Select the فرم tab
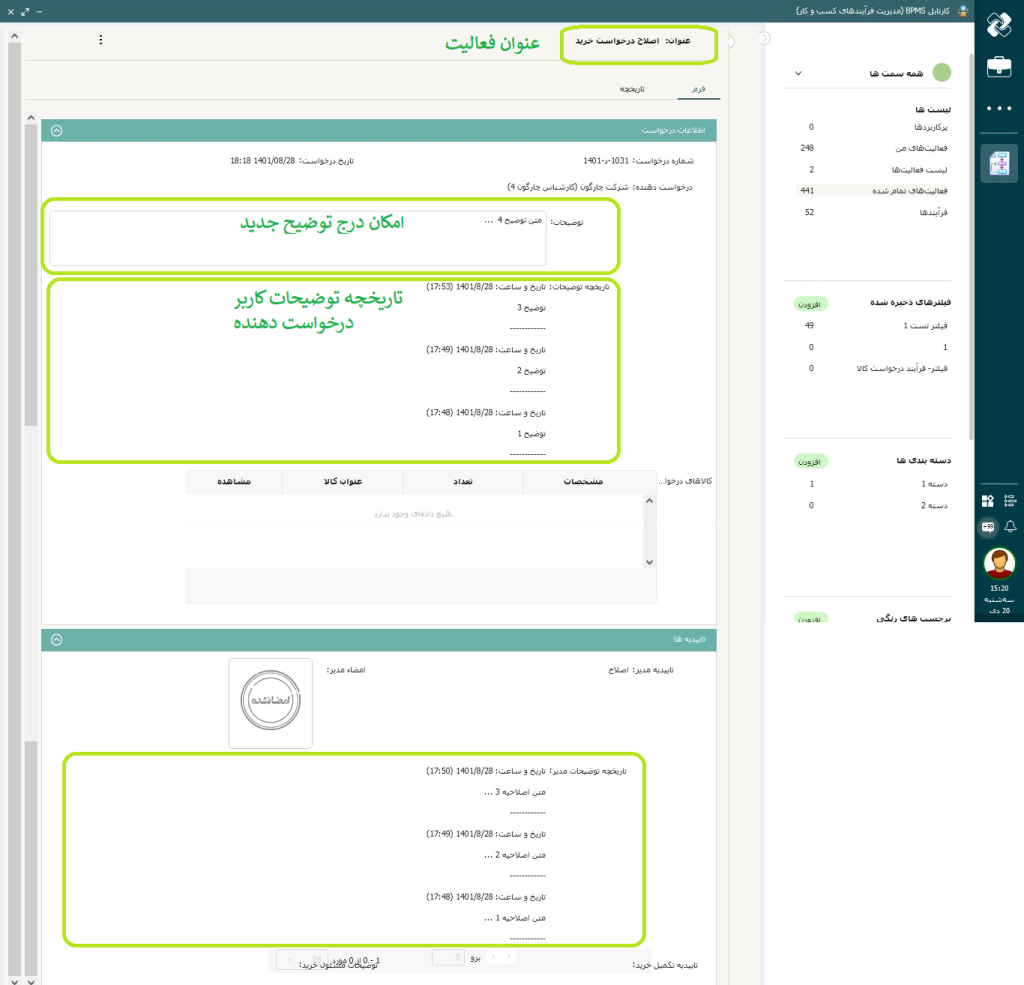Image resolution: width=1024 pixels, height=985 pixels. pyautogui.click(x=699, y=89)
